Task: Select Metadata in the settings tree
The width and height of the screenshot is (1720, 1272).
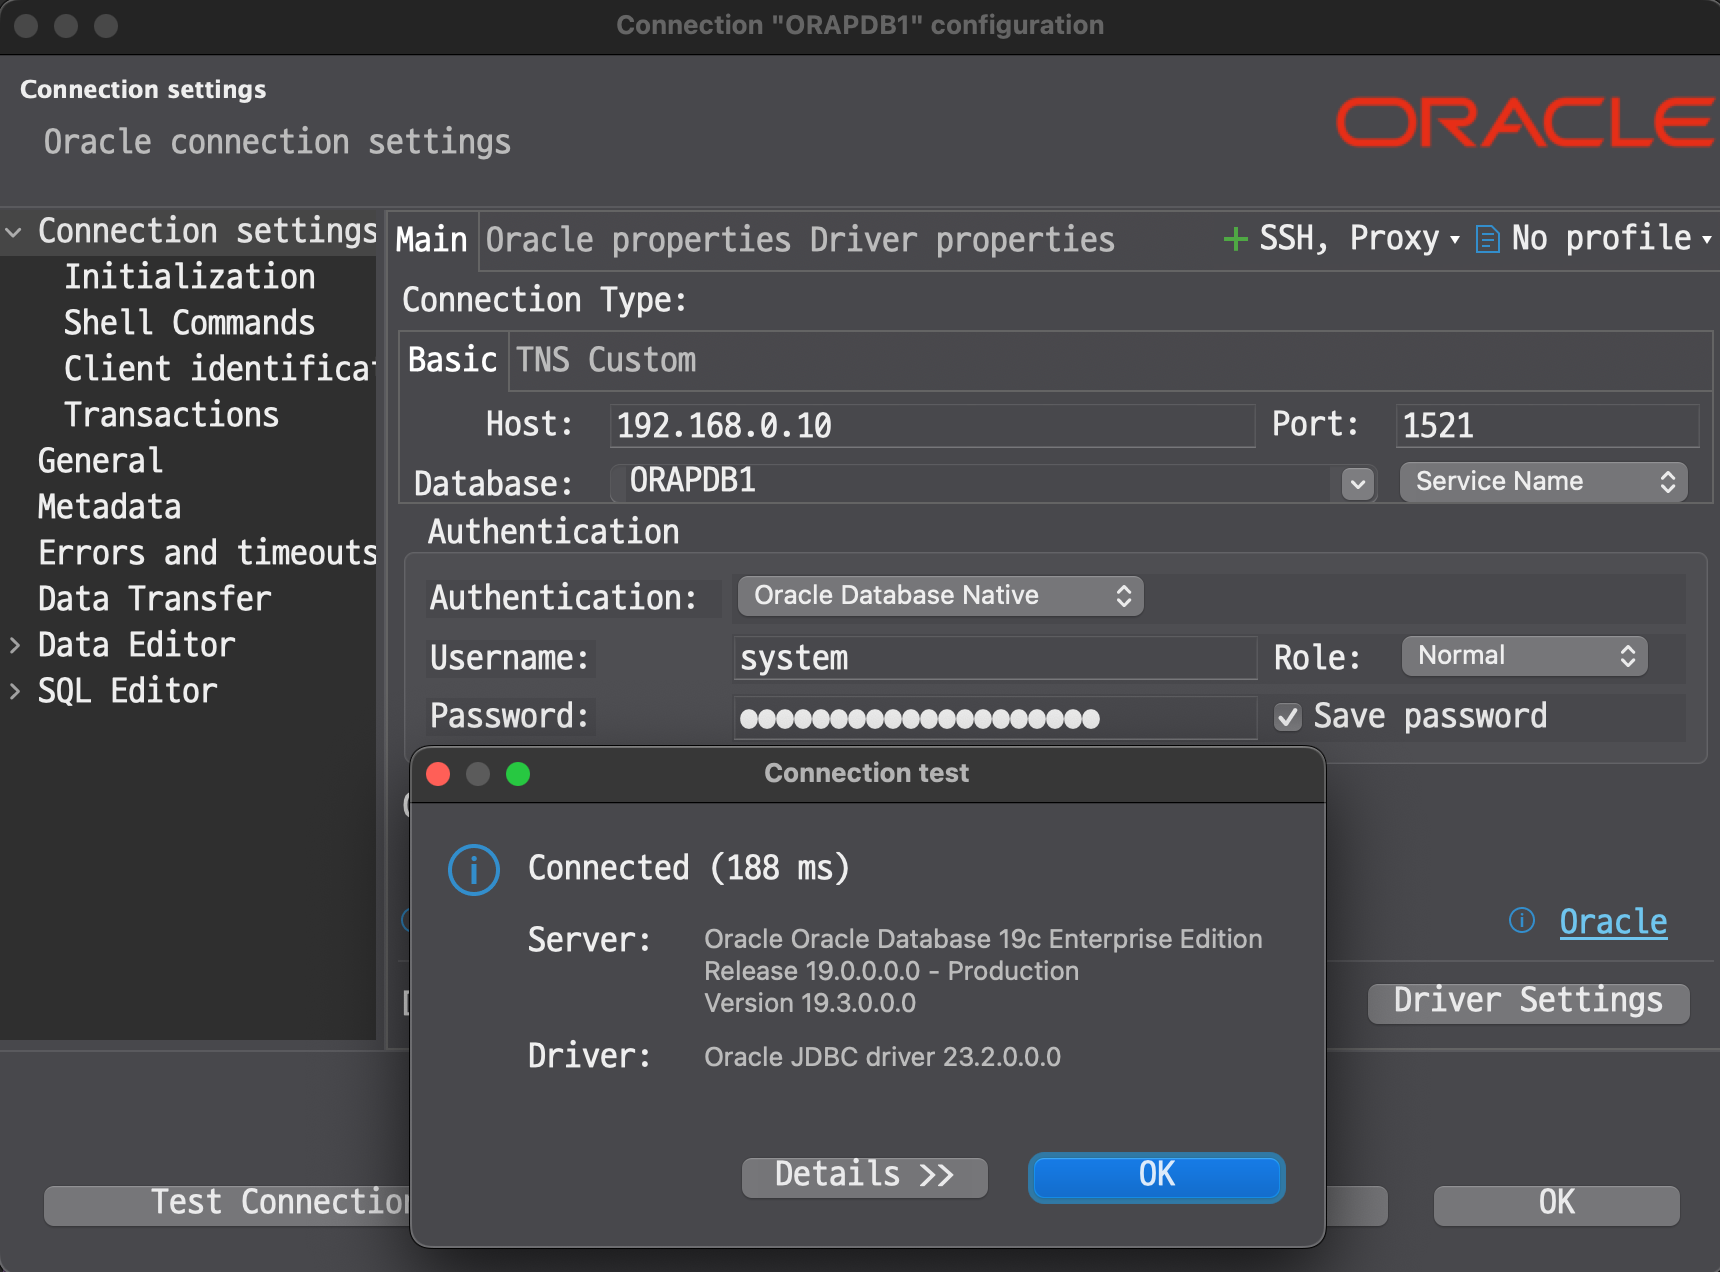Action: 110,508
